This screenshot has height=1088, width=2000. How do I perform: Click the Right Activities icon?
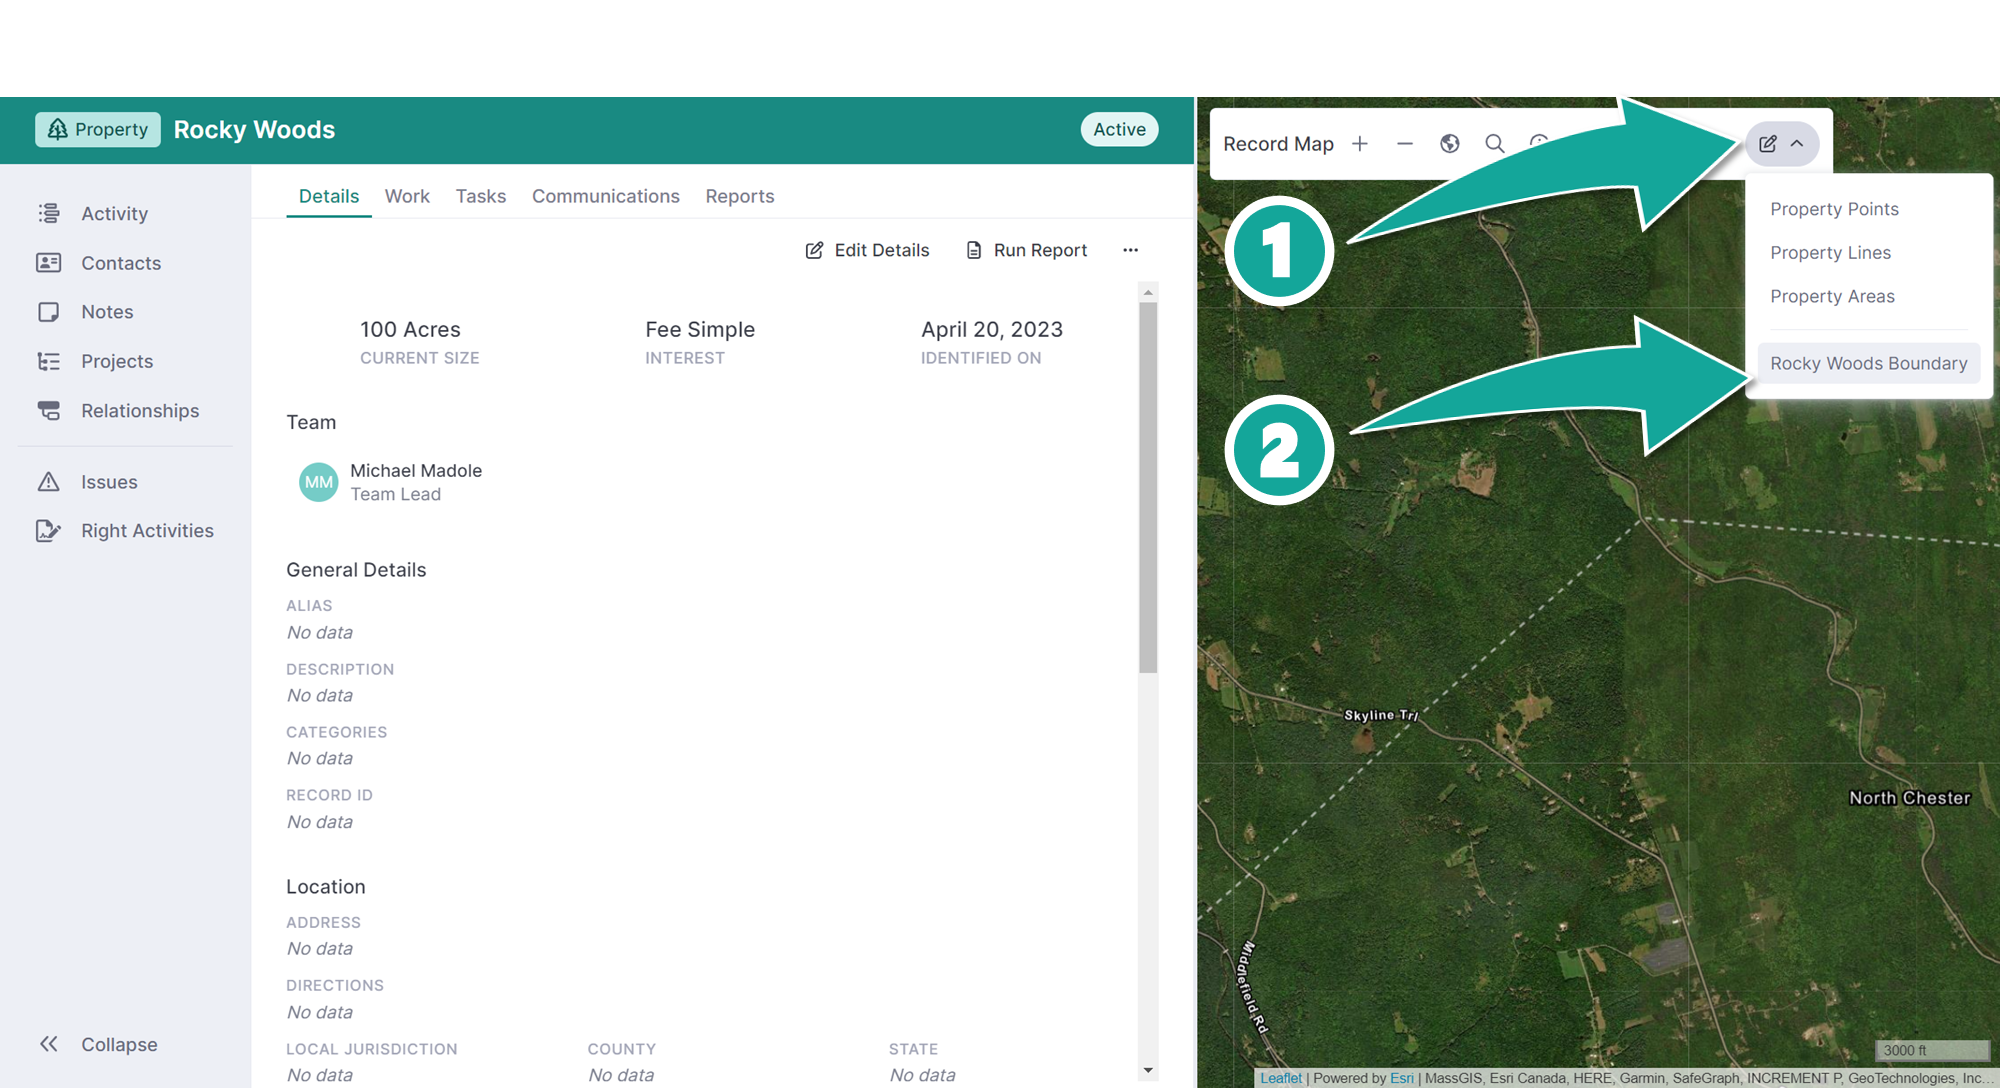(49, 530)
